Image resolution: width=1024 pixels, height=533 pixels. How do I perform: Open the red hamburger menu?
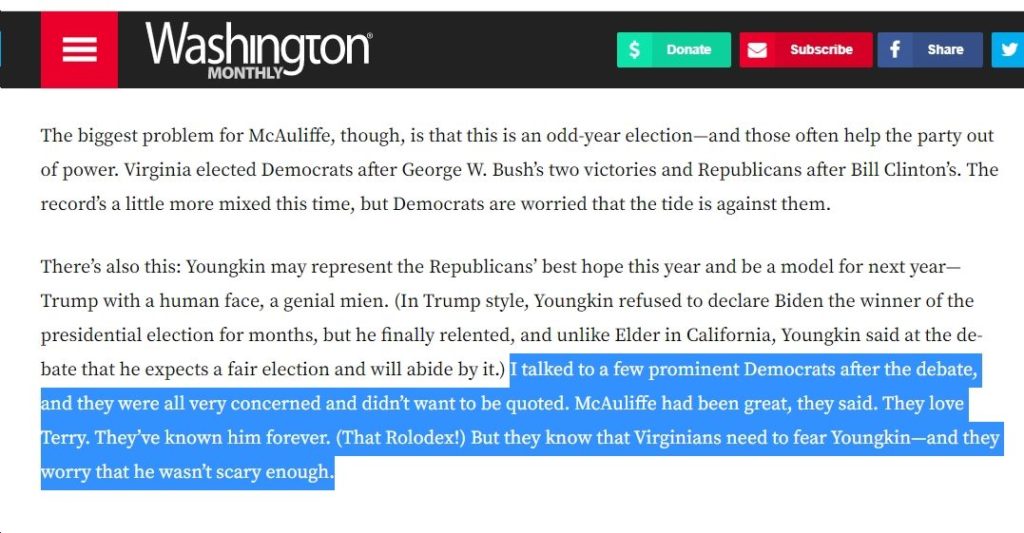tap(79, 50)
